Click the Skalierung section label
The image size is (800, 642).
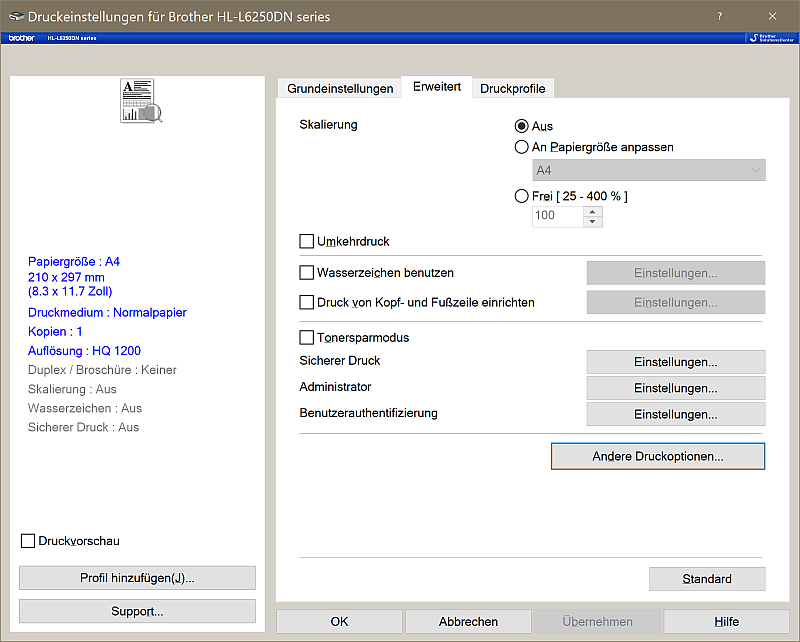pos(328,125)
